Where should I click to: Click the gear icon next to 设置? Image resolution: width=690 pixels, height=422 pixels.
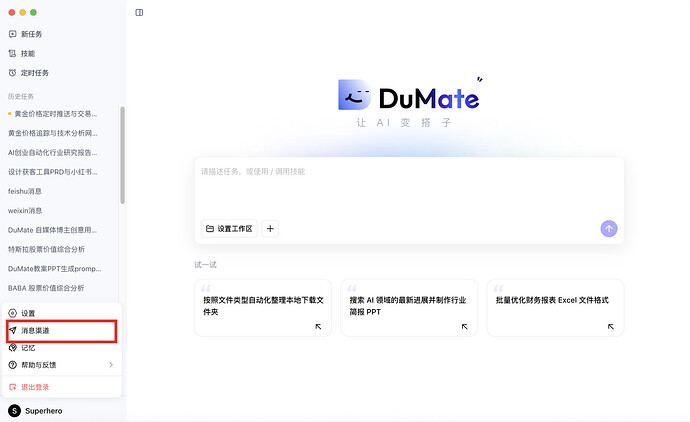point(12,313)
